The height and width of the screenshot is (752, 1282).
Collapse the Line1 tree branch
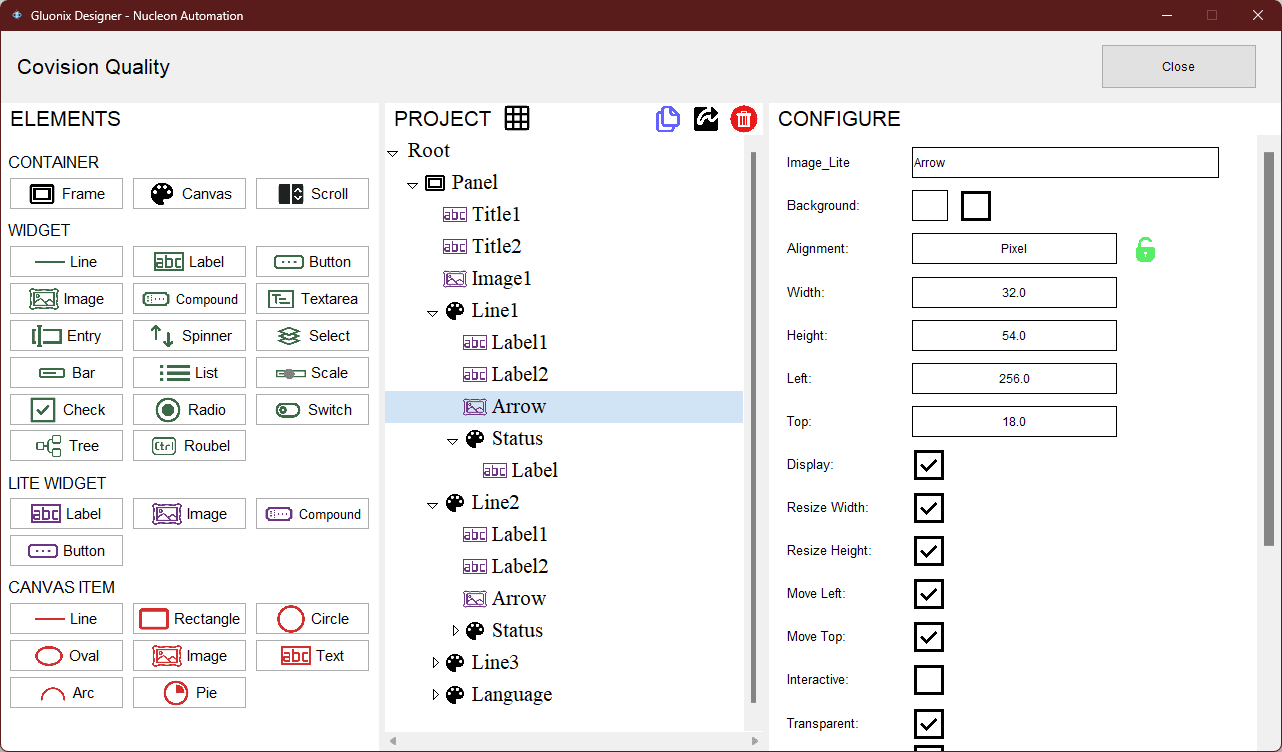pos(433,310)
